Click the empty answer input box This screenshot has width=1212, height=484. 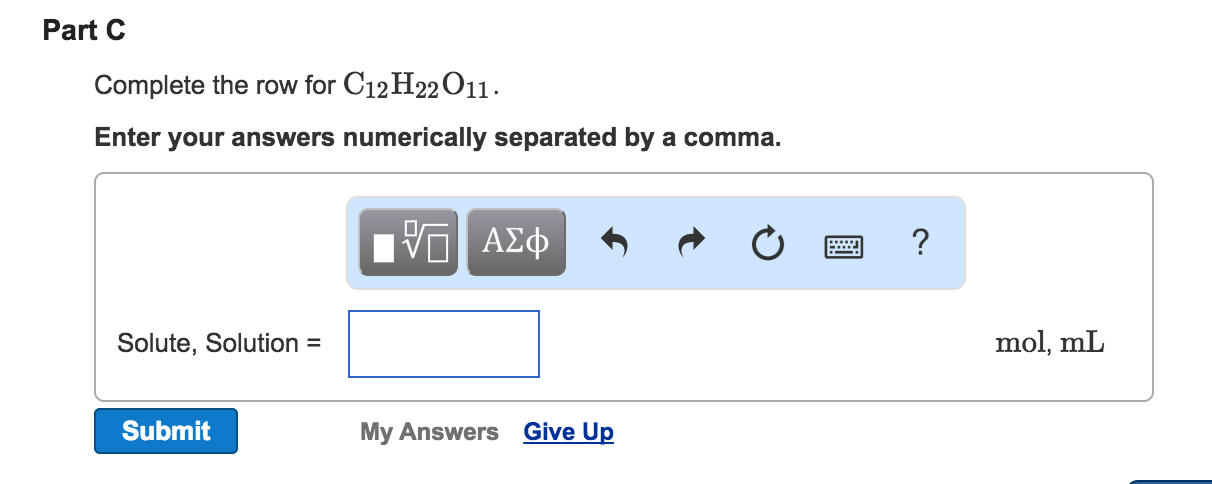444,344
